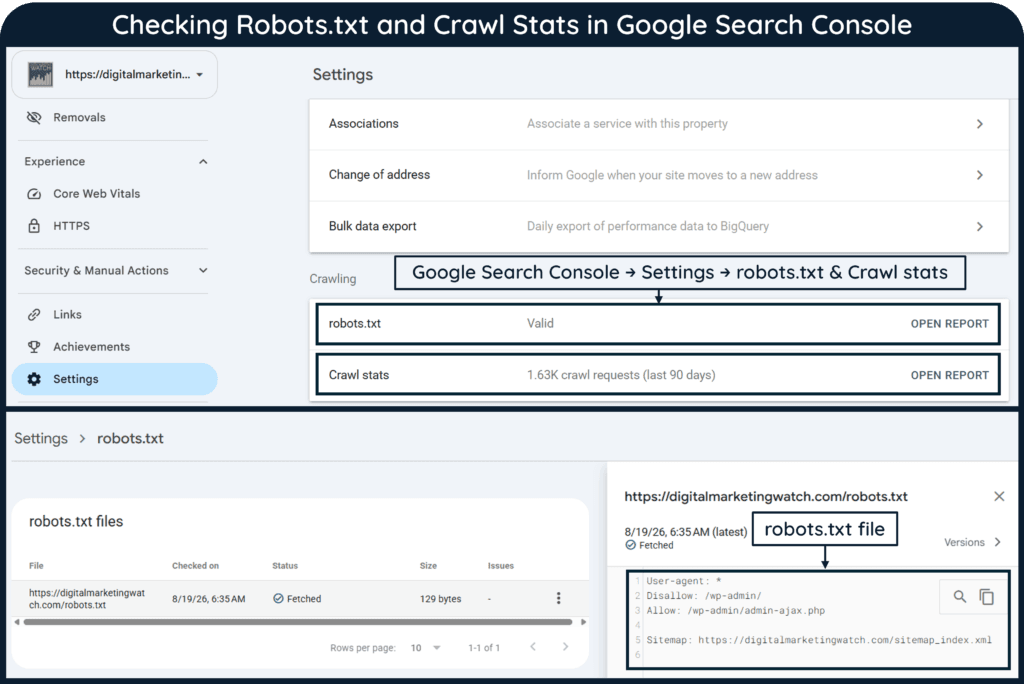Click the Issues column header
The image size is (1024, 684).
501,566
